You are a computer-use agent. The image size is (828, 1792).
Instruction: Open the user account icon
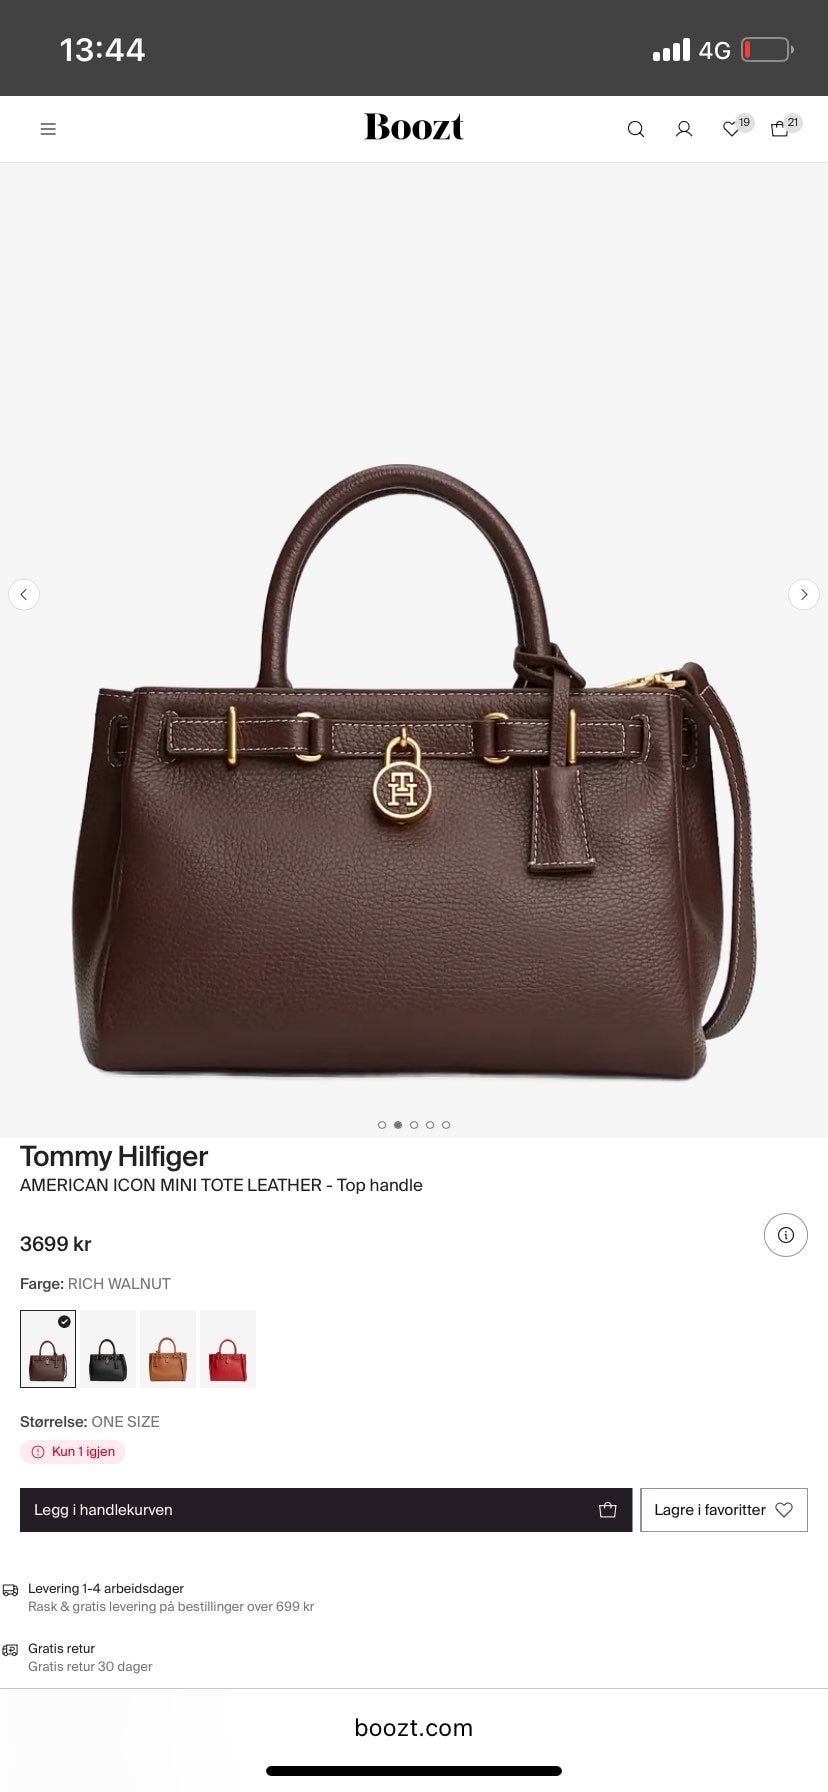point(684,129)
